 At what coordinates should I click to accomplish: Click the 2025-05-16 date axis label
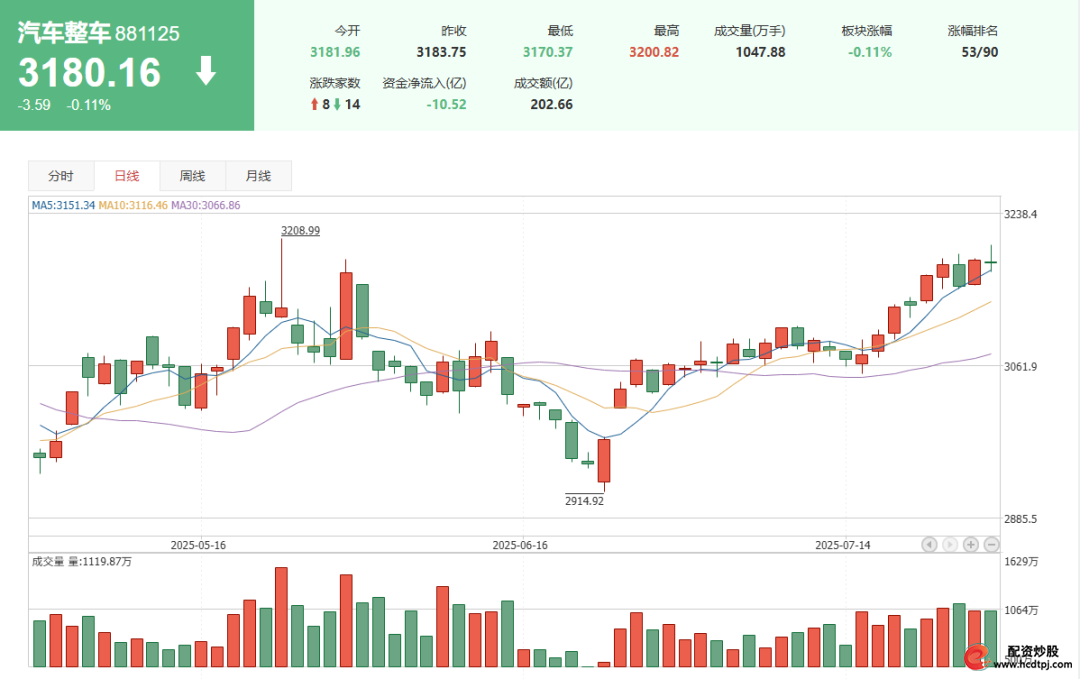tap(198, 545)
